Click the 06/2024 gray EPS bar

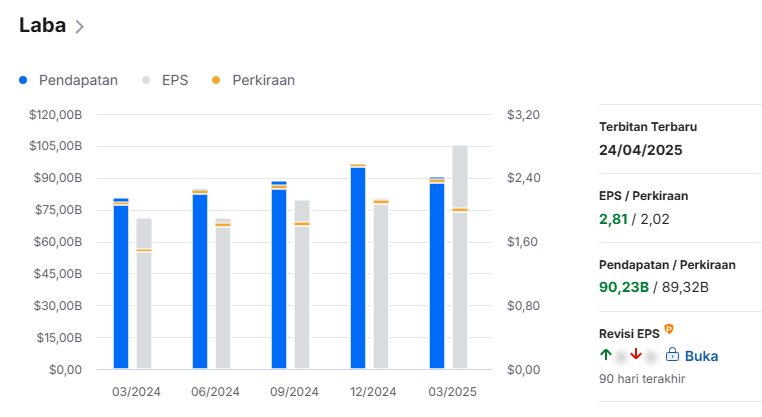pos(223,294)
